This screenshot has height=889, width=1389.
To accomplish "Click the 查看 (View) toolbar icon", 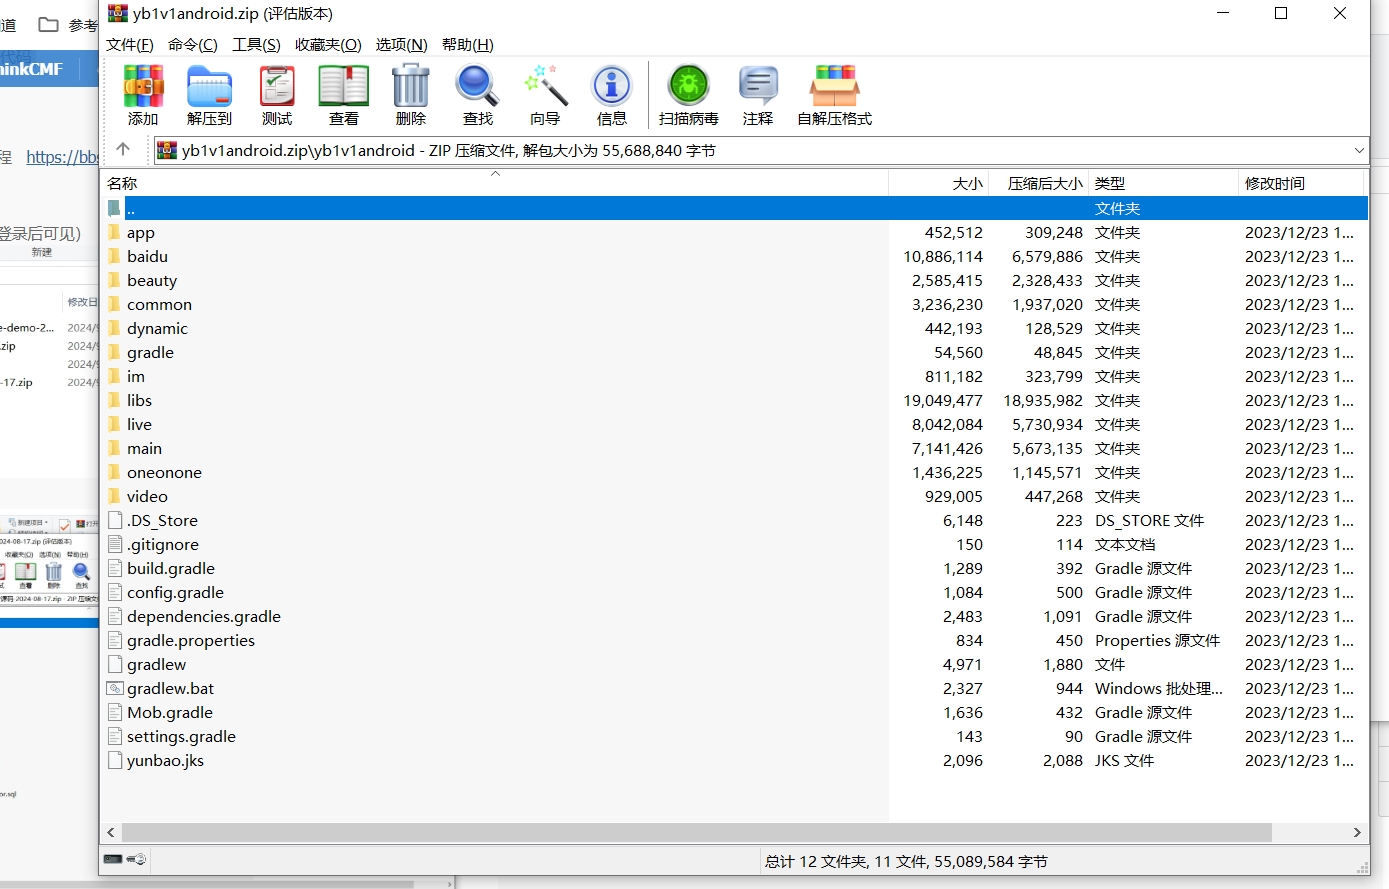I will tap(344, 86).
